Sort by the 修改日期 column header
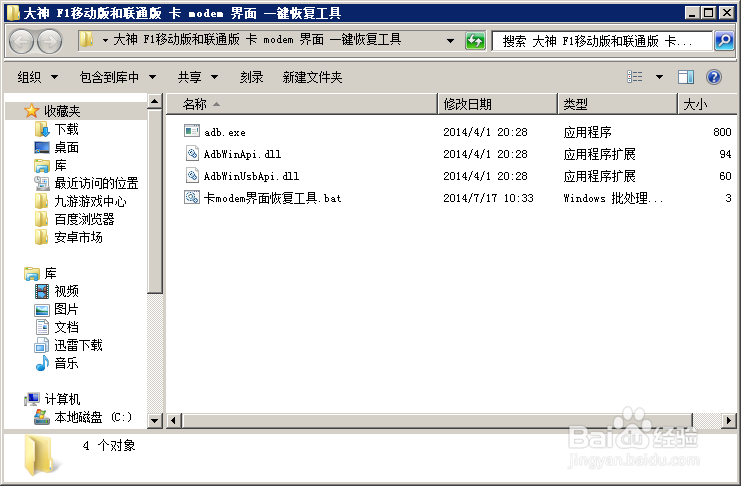 click(498, 104)
